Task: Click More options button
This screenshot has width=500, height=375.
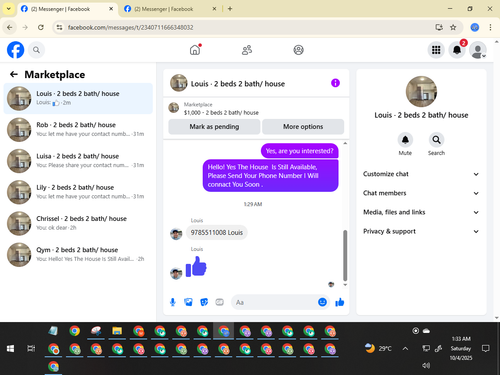Action: [x=303, y=127]
